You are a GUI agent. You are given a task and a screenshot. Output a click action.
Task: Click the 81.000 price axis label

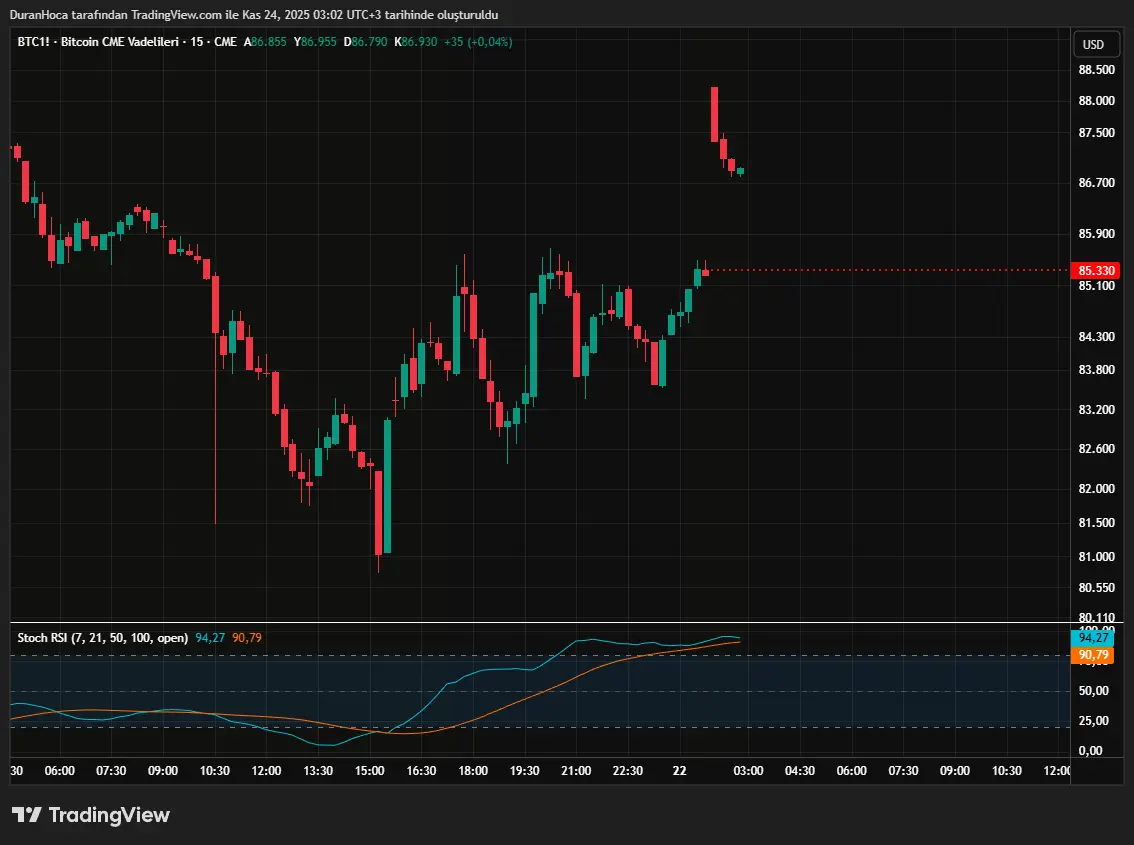1096,556
